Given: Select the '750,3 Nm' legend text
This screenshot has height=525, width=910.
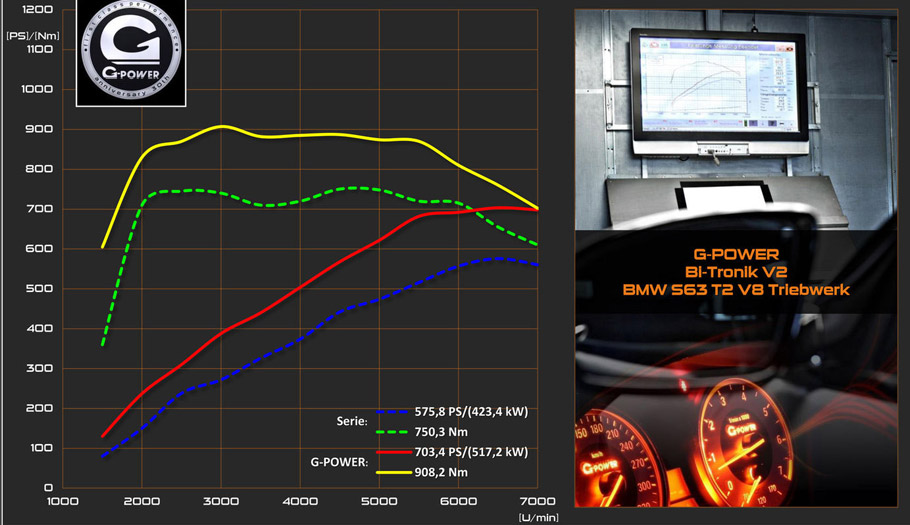Looking at the screenshot, I should pos(441,432).
